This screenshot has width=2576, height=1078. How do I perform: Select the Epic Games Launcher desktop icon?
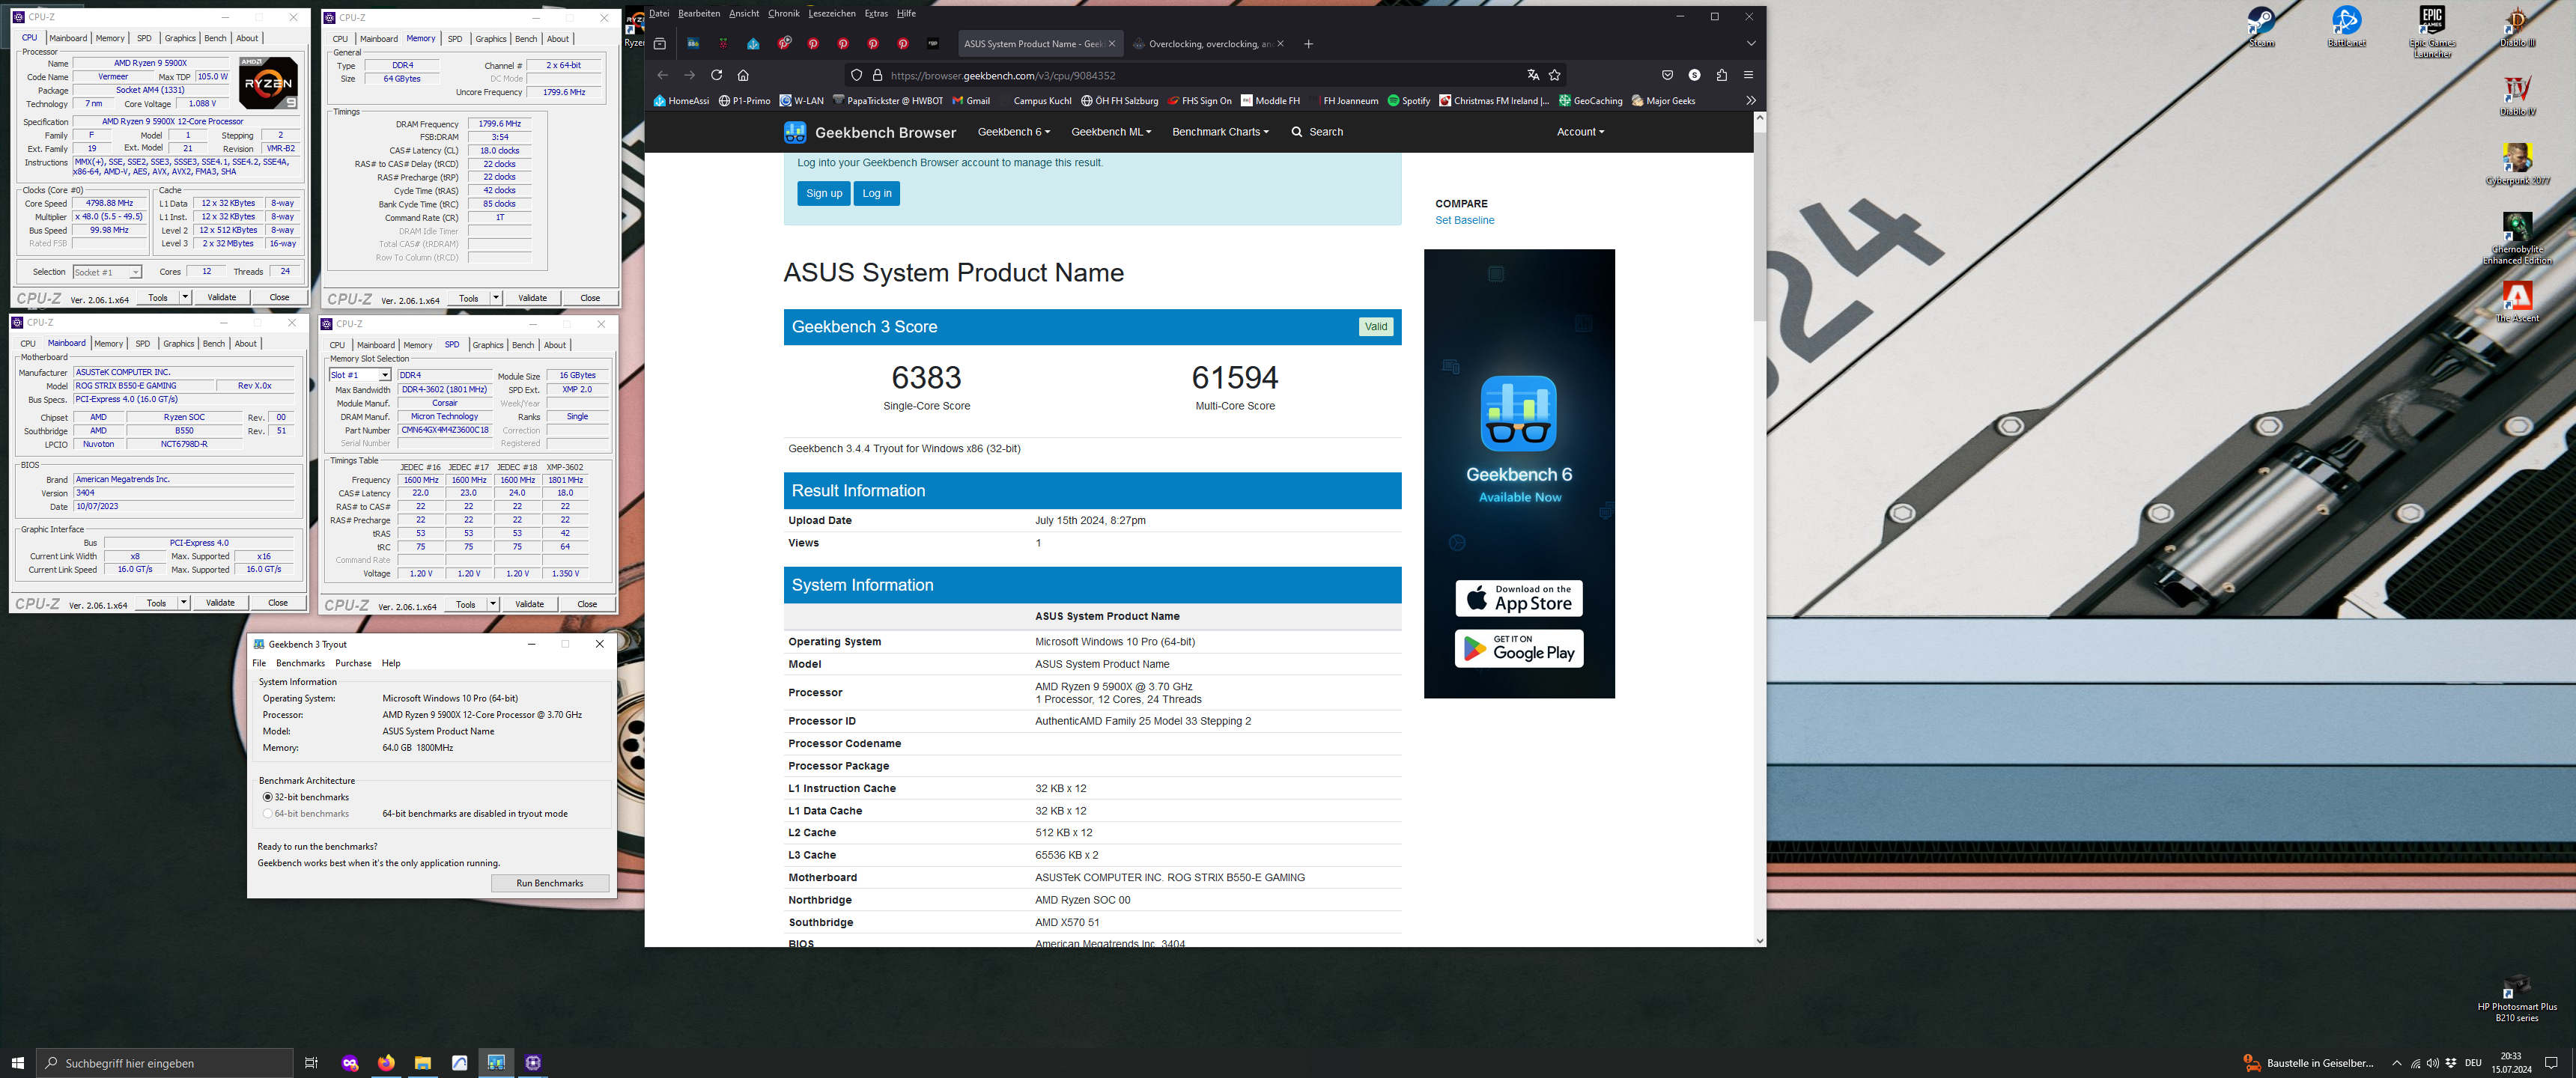(2432, 32)
